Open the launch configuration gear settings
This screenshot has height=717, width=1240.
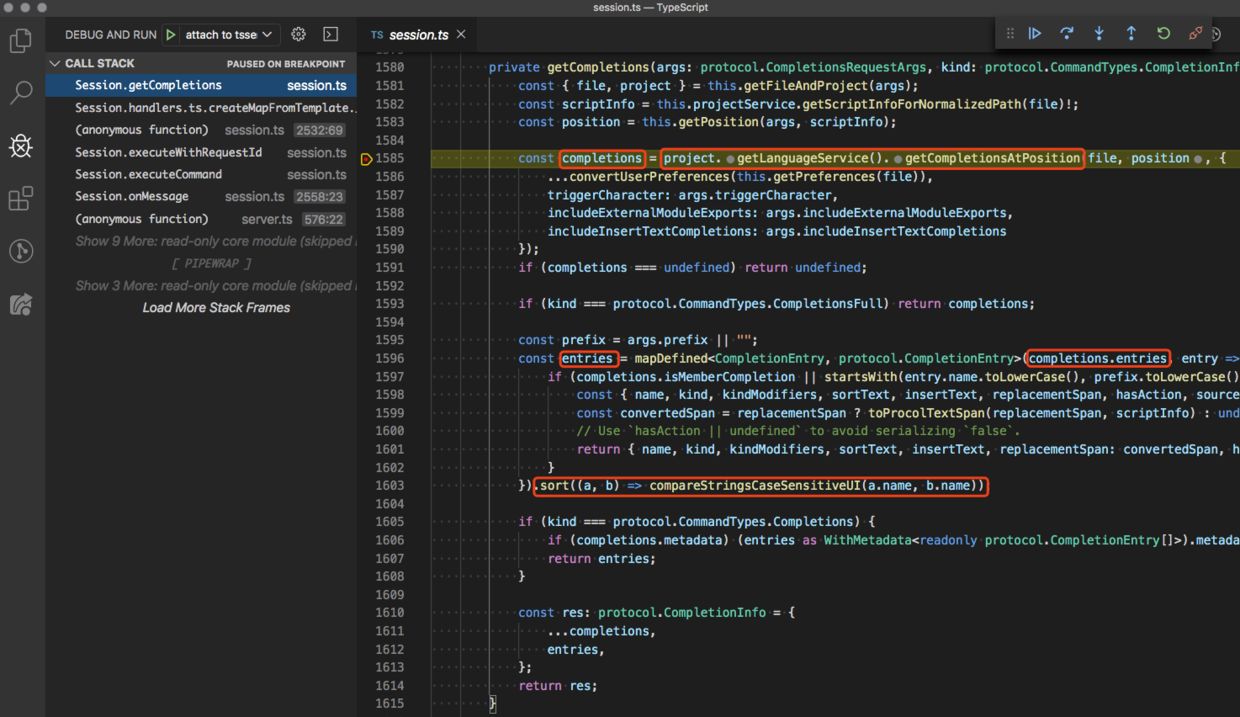[x=298, y=34]
